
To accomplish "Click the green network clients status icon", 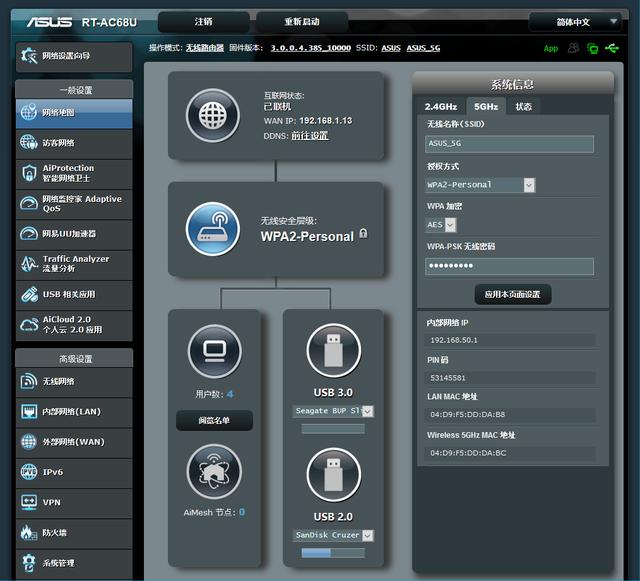I will [x=592, y=48].
